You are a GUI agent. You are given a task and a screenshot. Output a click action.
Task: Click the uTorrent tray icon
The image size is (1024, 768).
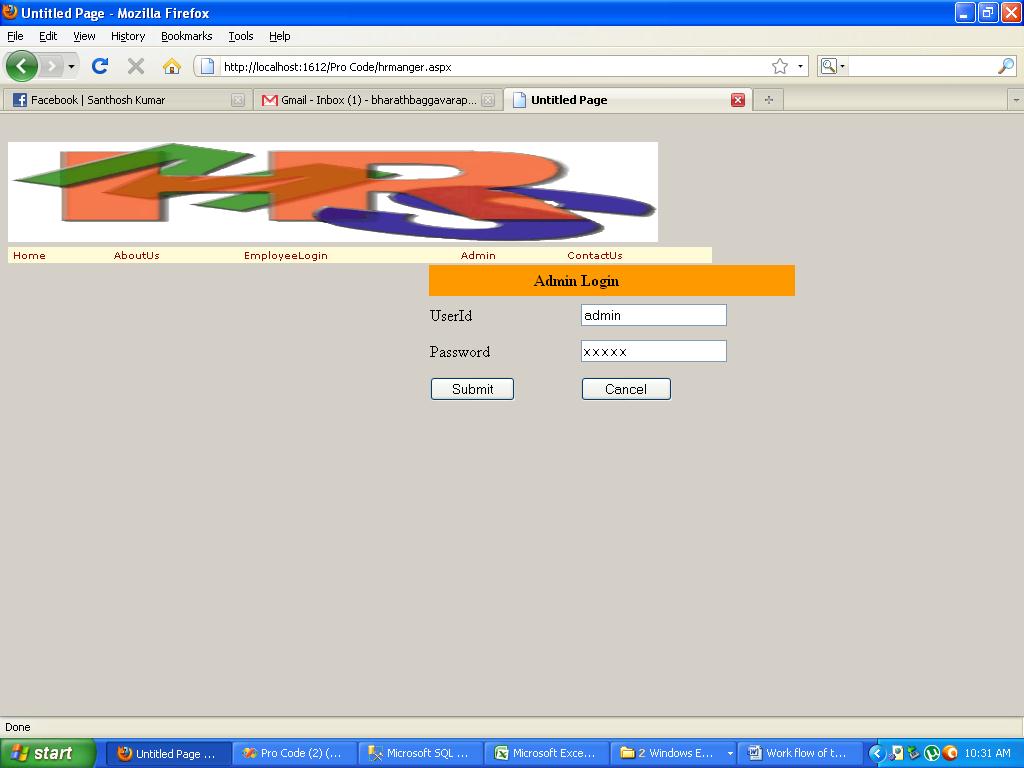(x=932, y=753)
